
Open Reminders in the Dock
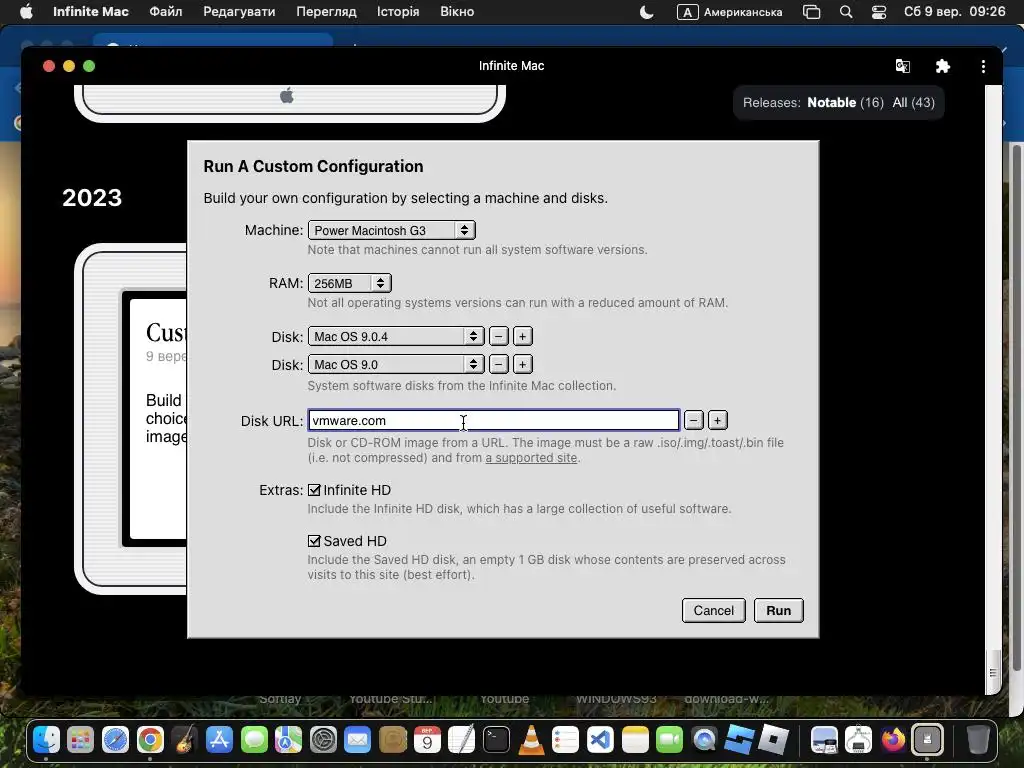point(566,740)
